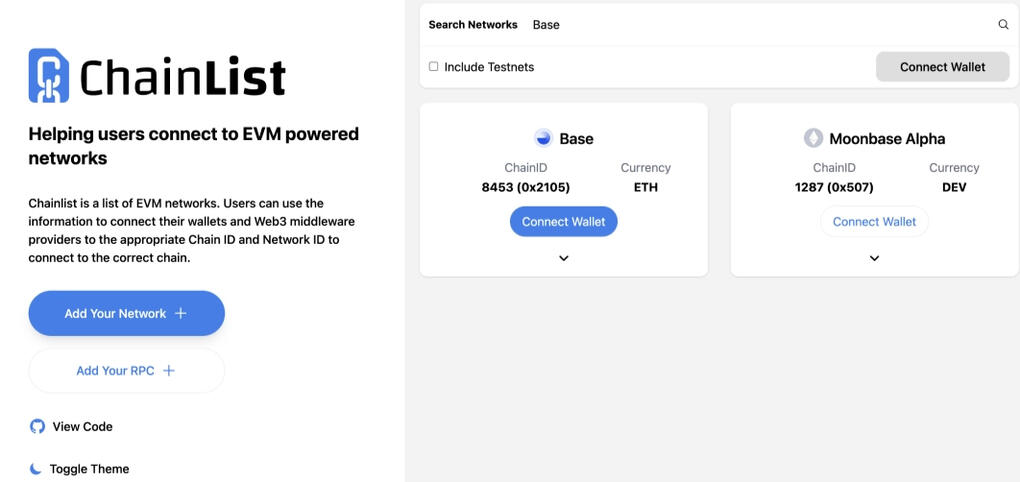Click the Moonbase Alpha logo icon
The image size is (1020, 482).
(814, 139)
